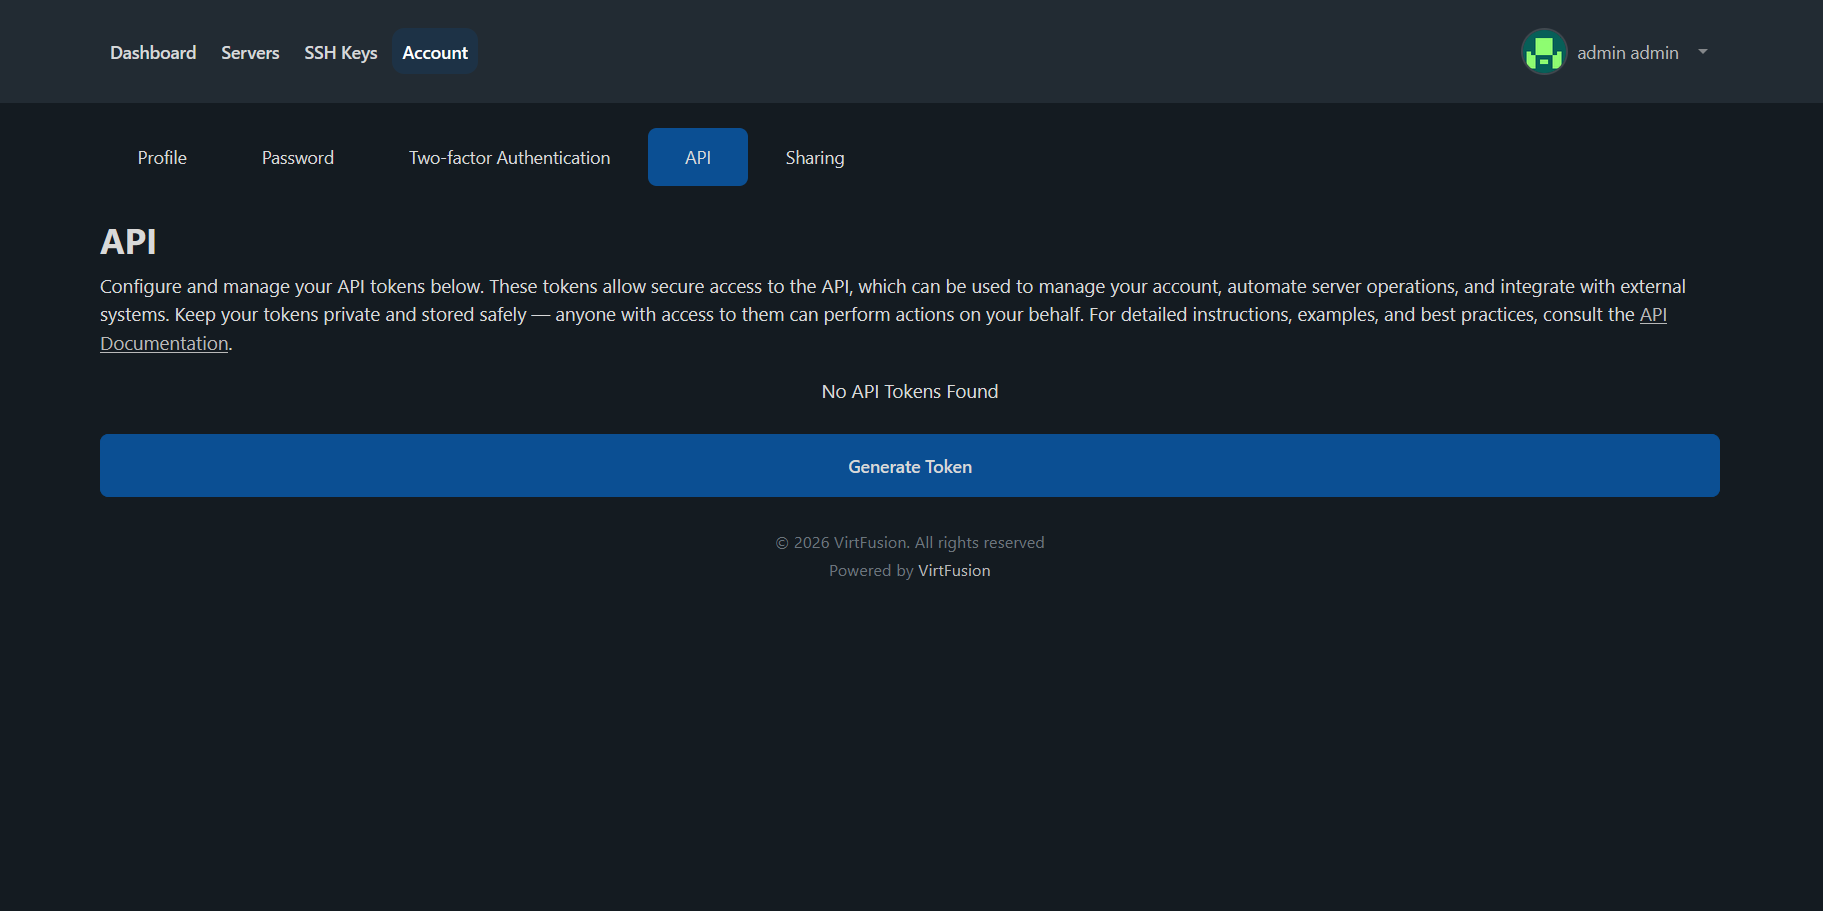1823x911 pixels.
Task: Click the large API page heading
Action: (x=128, y=242)
